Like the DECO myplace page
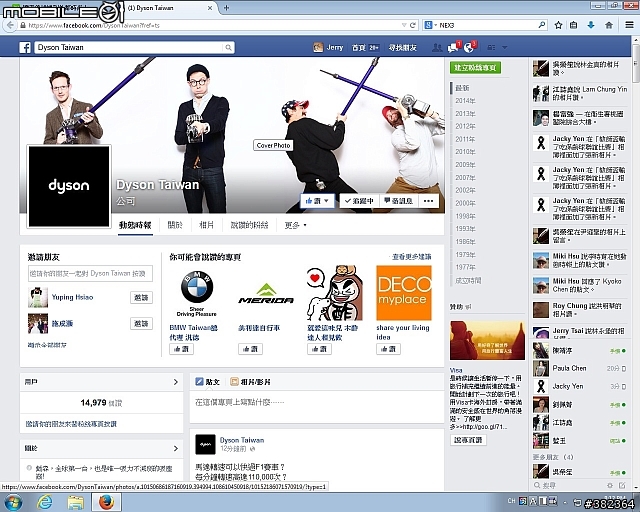The width and height of the screenshot is (640, 512). point(388,349)
